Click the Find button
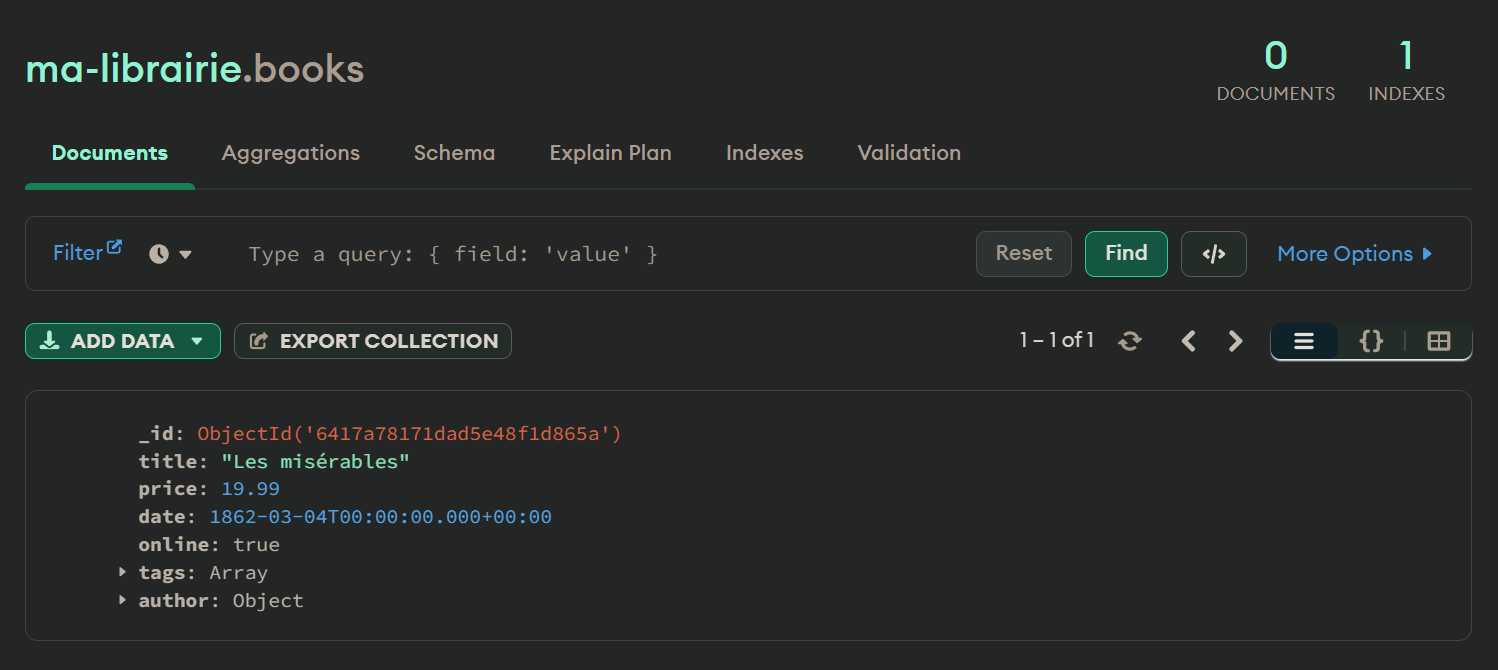 [x=1126, y=254]
